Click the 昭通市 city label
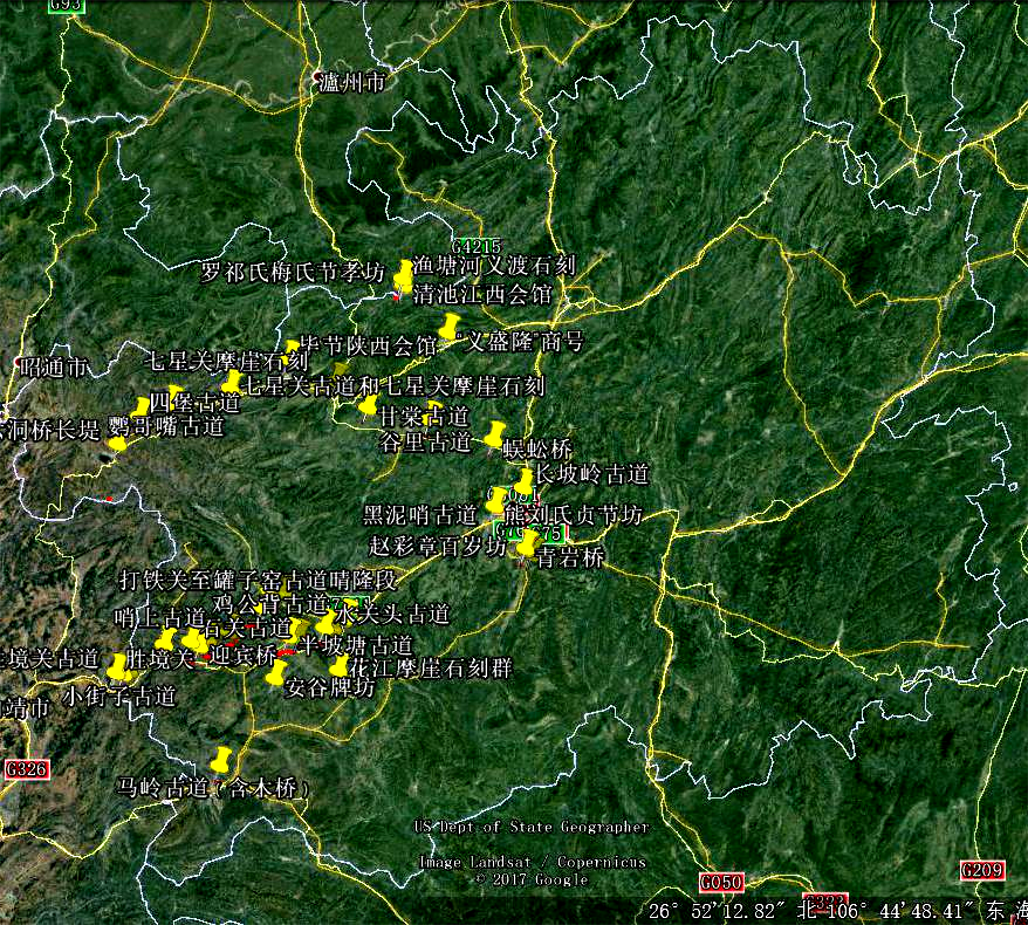The height and width of the screenshot is (926, 1029). [x=52, y=367]
